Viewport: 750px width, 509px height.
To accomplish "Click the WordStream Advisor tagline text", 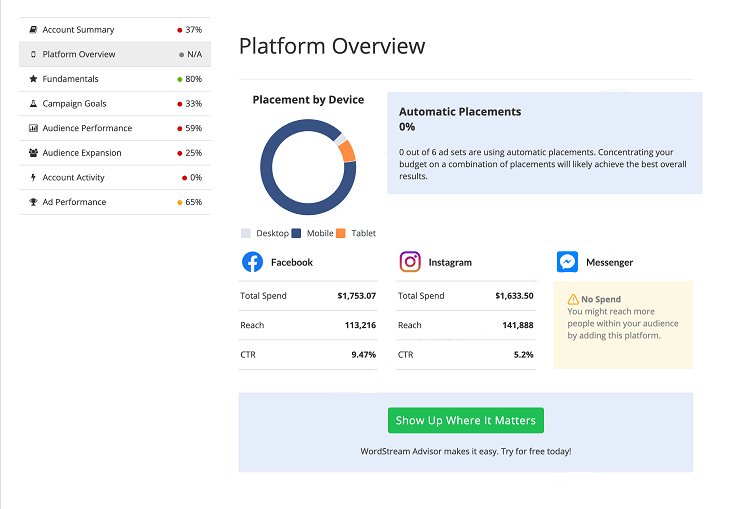I will [466, 452].
